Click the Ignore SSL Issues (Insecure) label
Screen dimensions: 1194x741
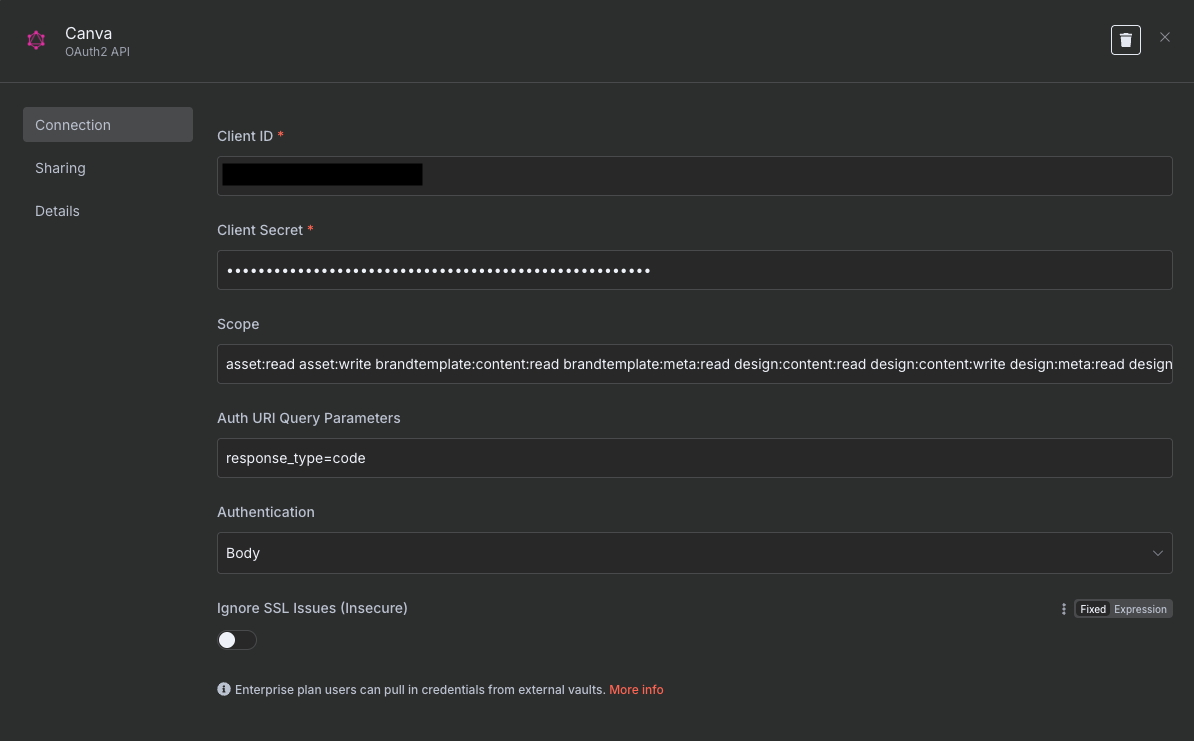point(312,608)
